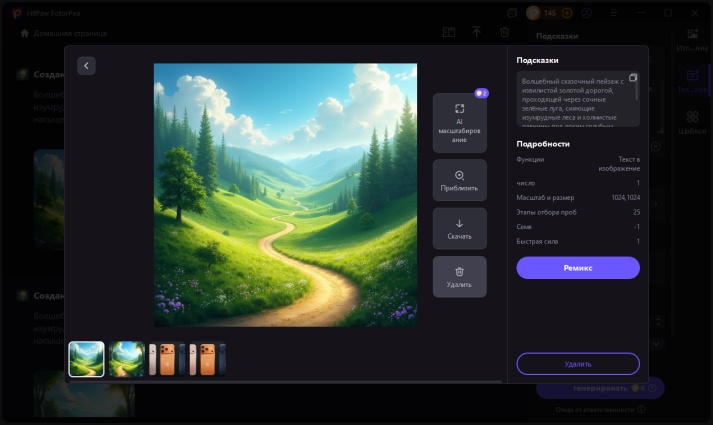Select the first orange phone thumbnail

(x=167, y=359)
